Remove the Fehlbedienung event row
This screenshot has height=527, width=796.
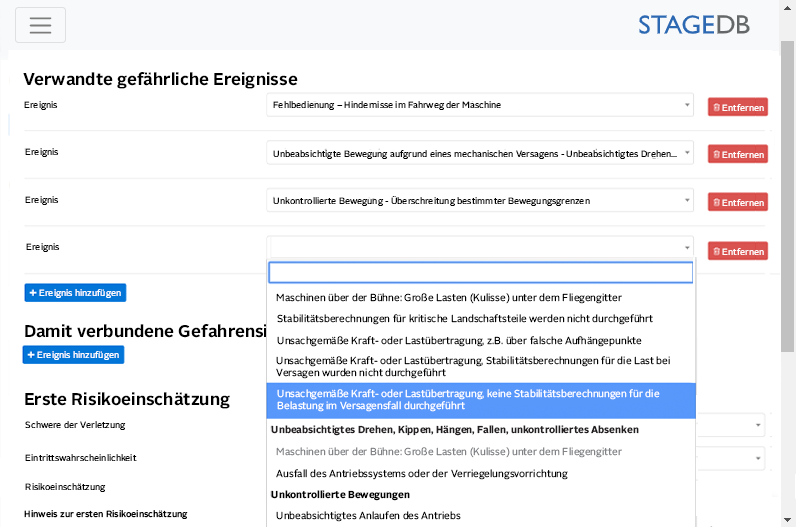pos(737,107)
